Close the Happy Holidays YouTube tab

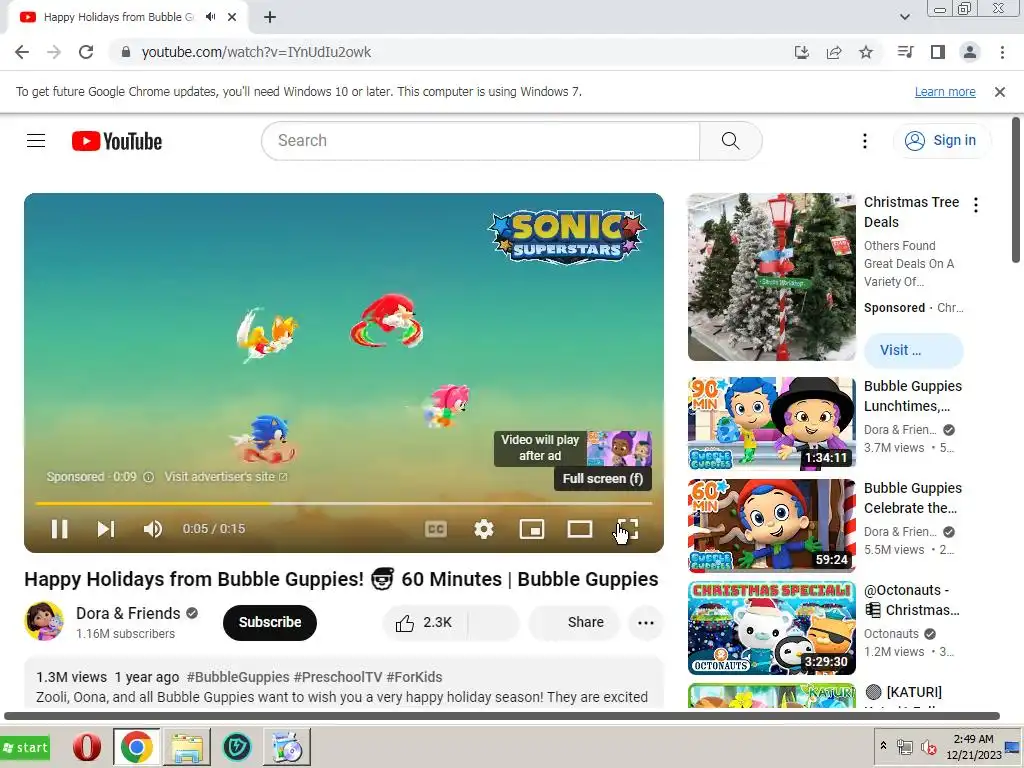click(x=232, y=17)
